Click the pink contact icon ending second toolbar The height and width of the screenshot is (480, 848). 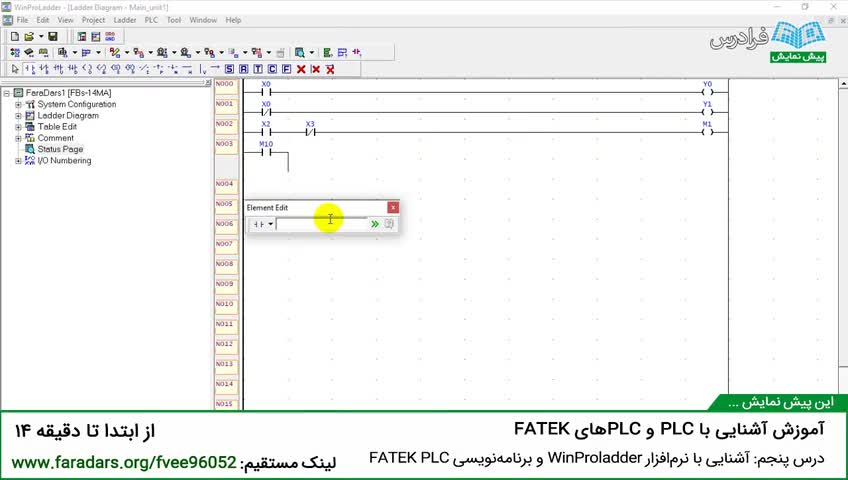coord(356,52)
